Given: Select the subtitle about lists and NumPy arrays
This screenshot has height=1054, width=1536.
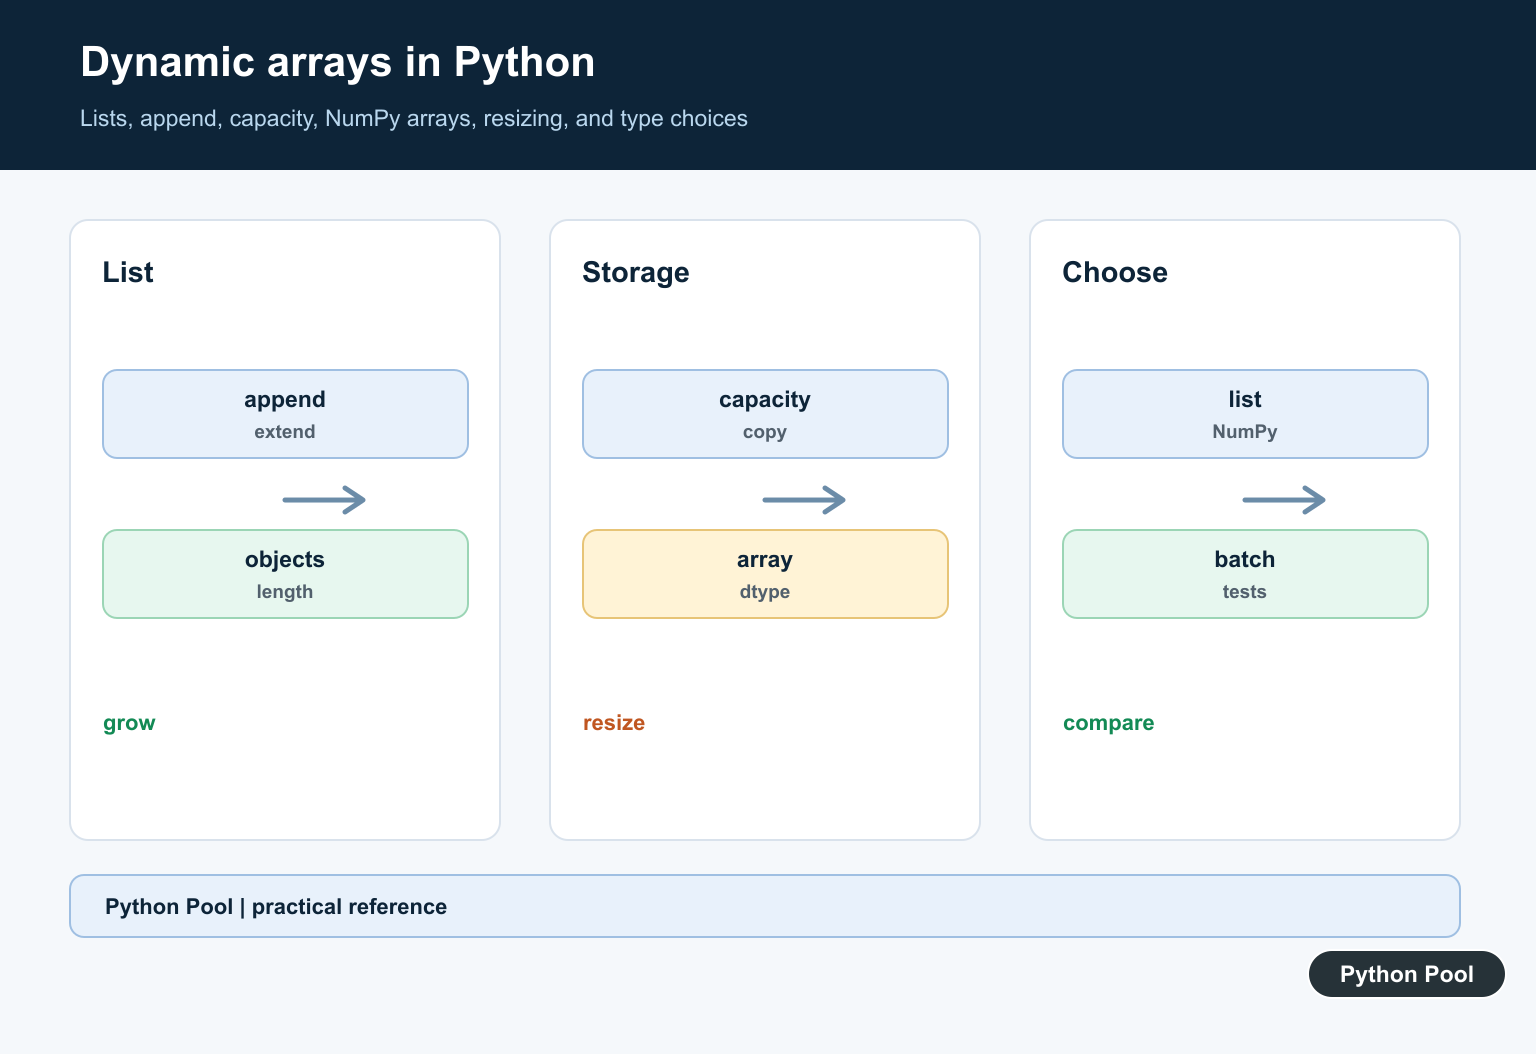Looking at the screenshot, I should (414, 119).
